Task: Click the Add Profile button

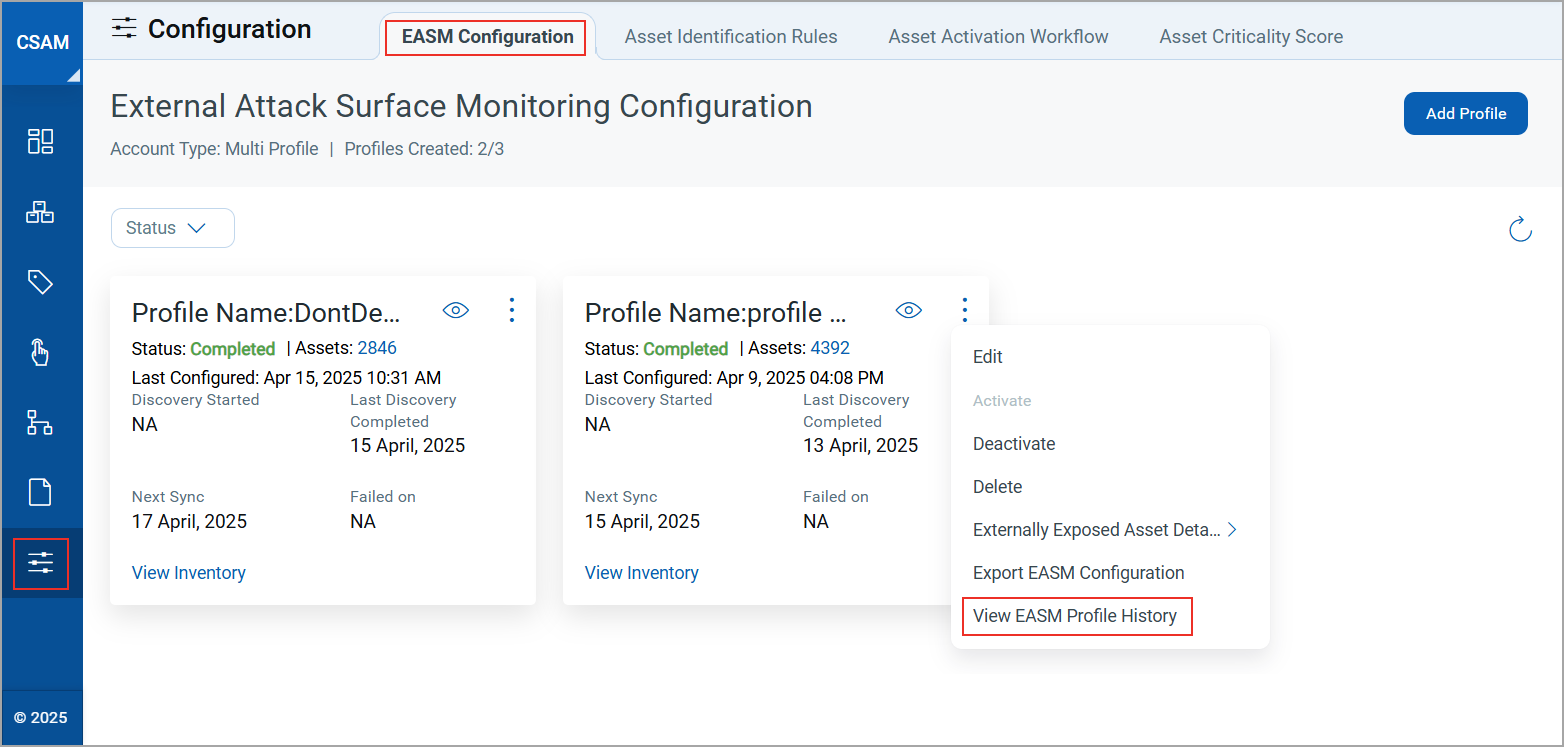Action: pos(1465,114)
